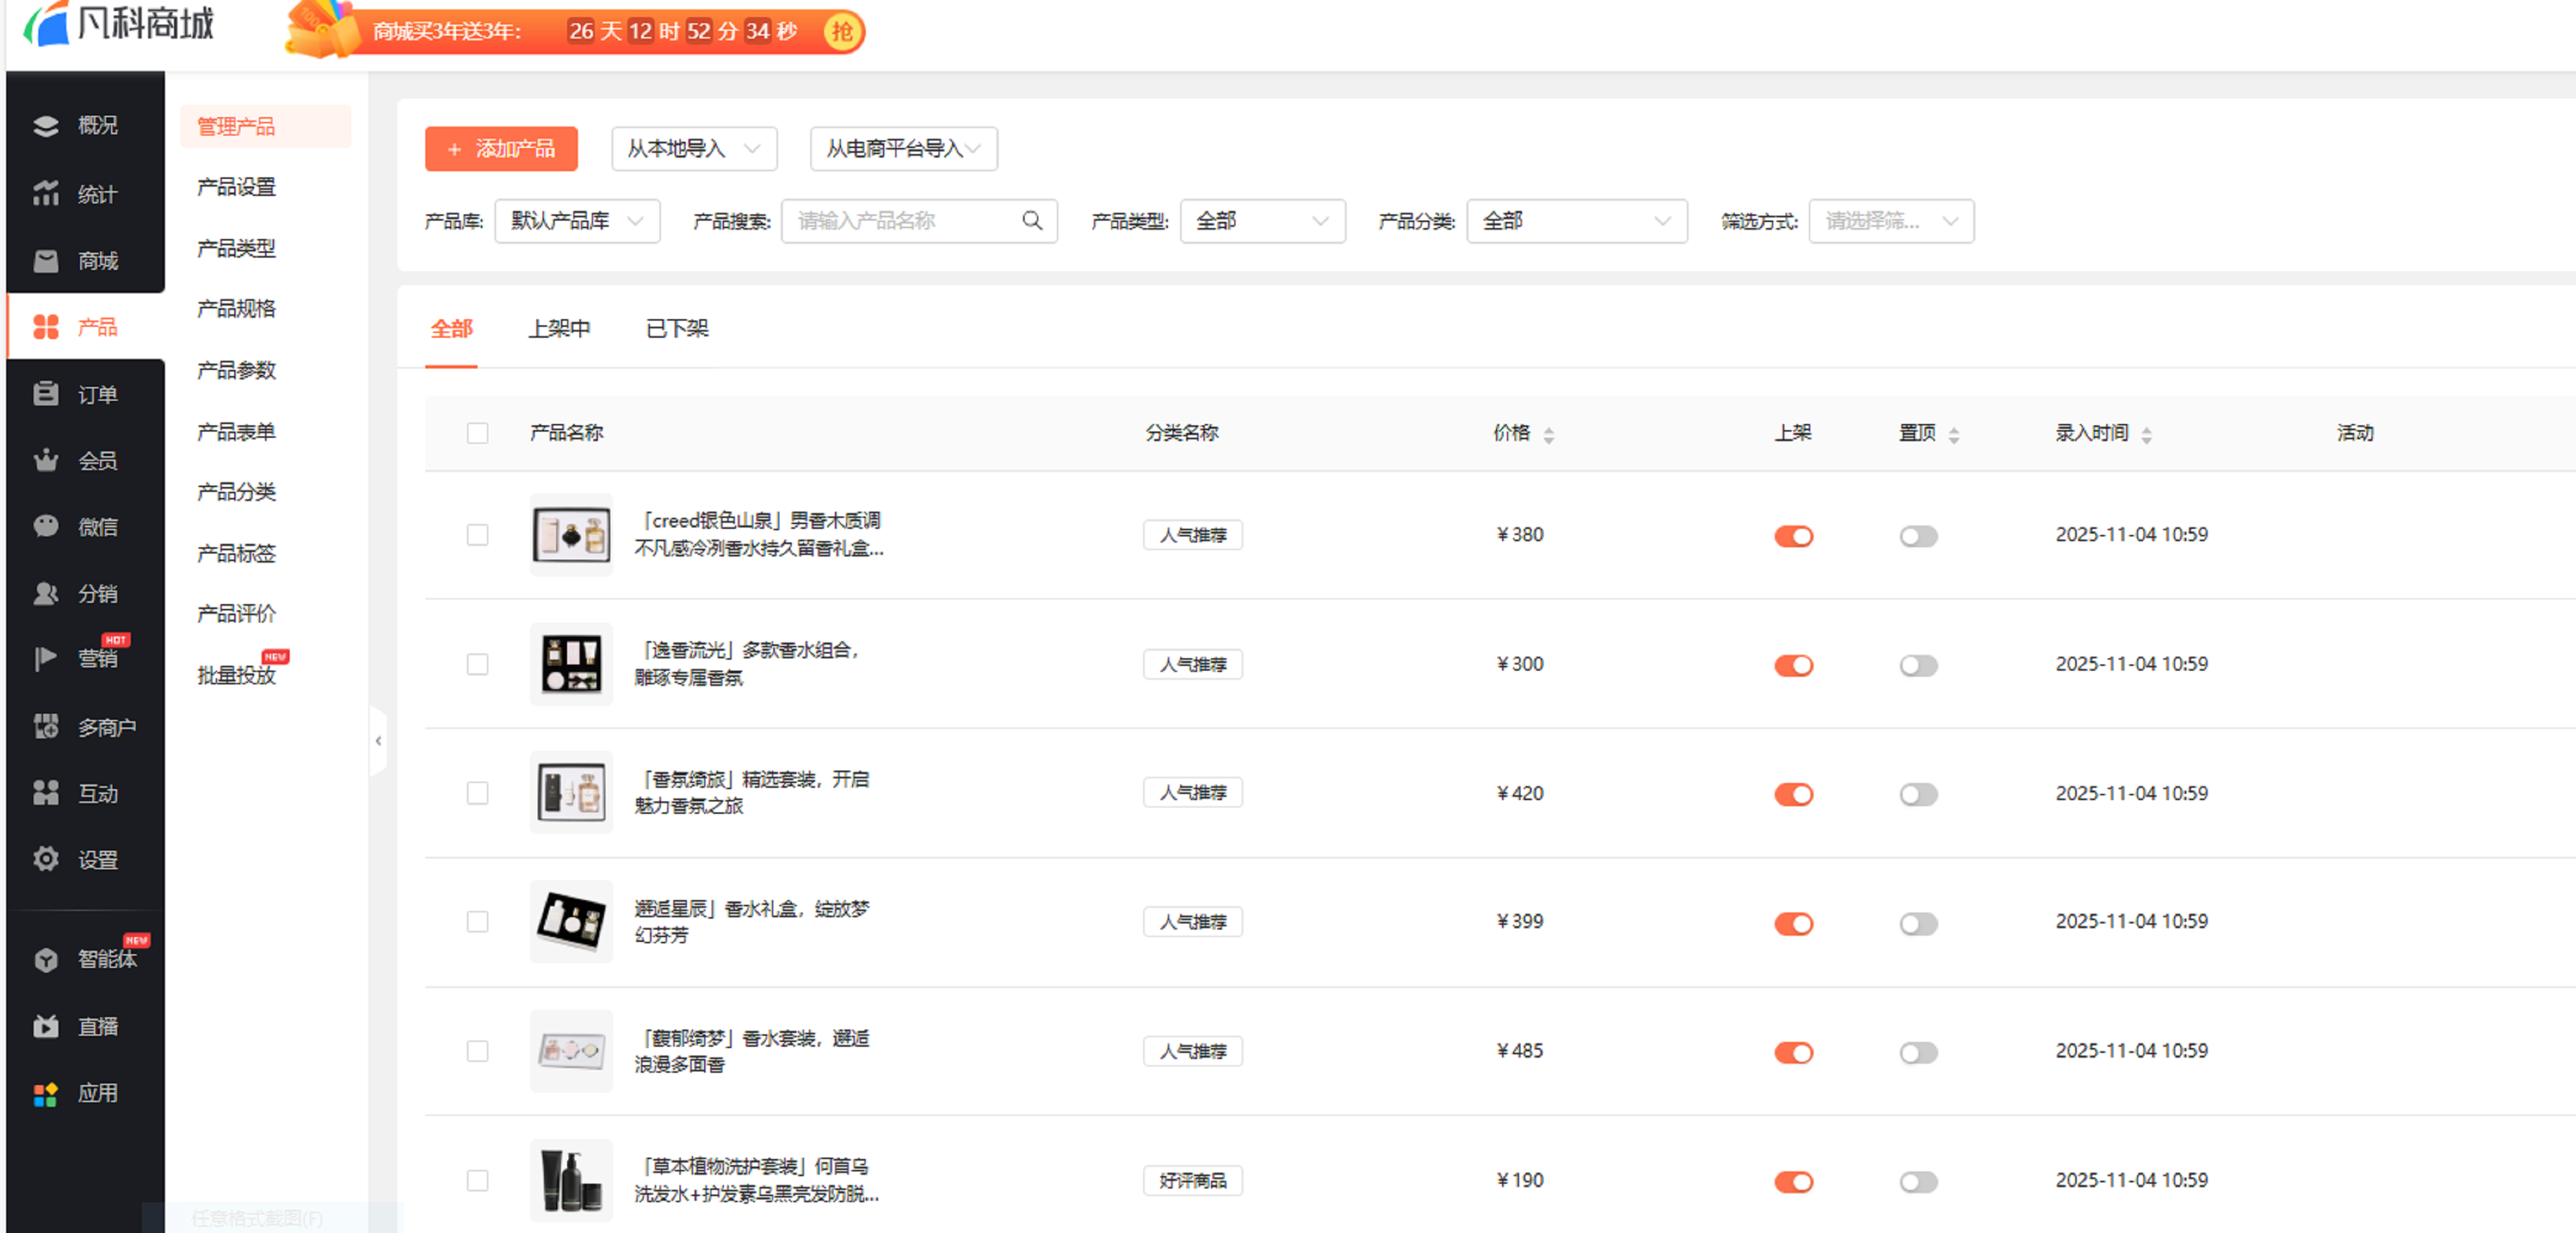Click the 会员 crown icon
This screenshot has width=2576, height=1233.
(x=45, y=460)
